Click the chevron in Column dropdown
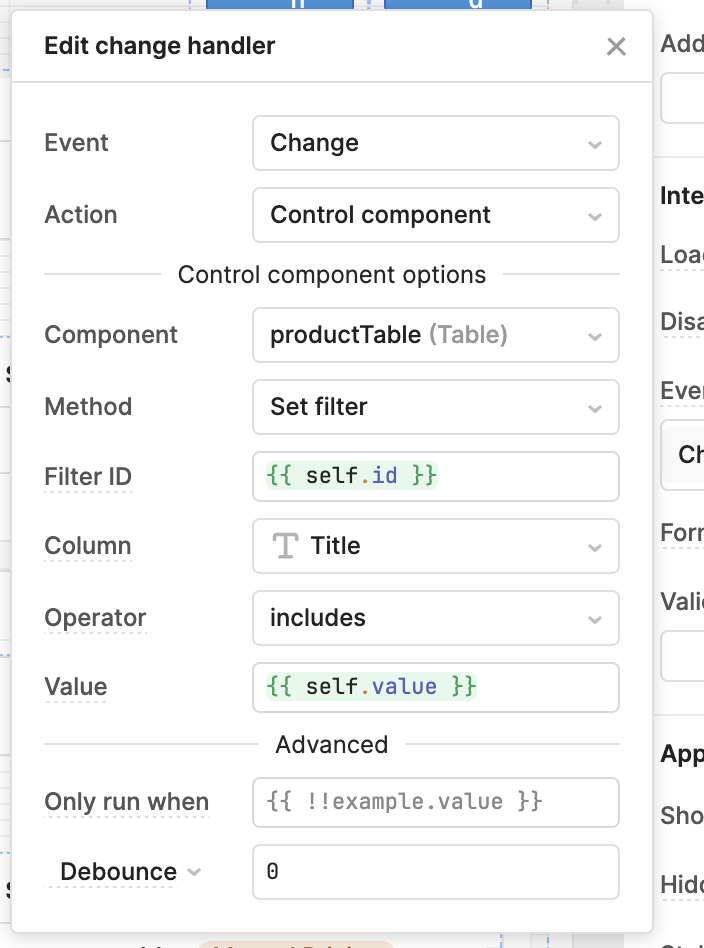The height and width of the screenshot is (948, 704). click(595, 547)
